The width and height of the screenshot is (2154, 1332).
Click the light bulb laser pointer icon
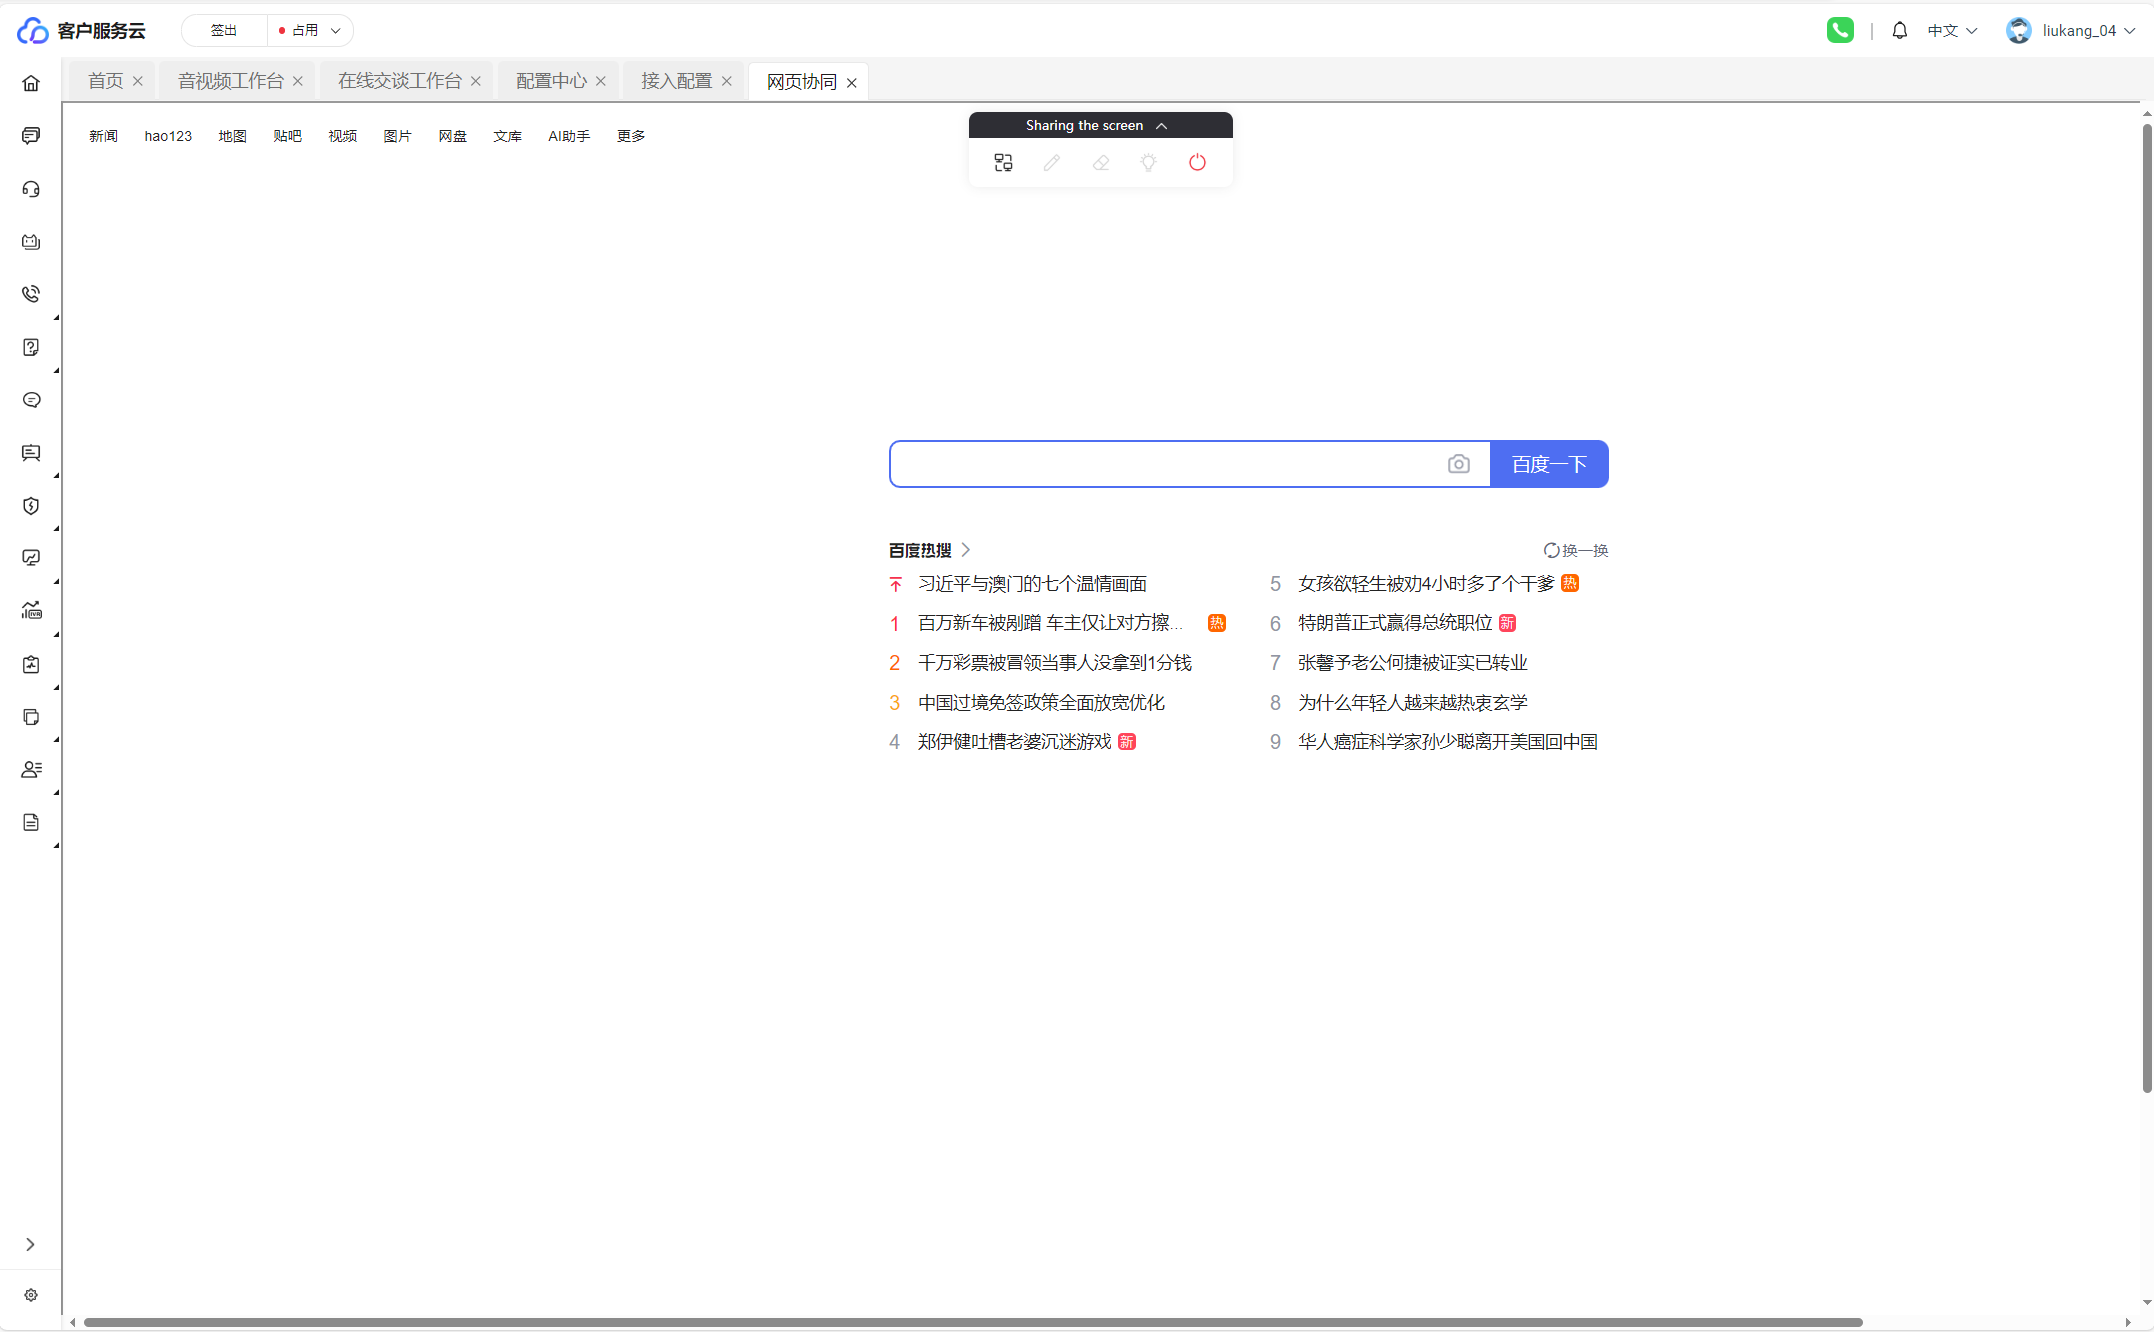pyautogui.click(x=1148, y=162)
